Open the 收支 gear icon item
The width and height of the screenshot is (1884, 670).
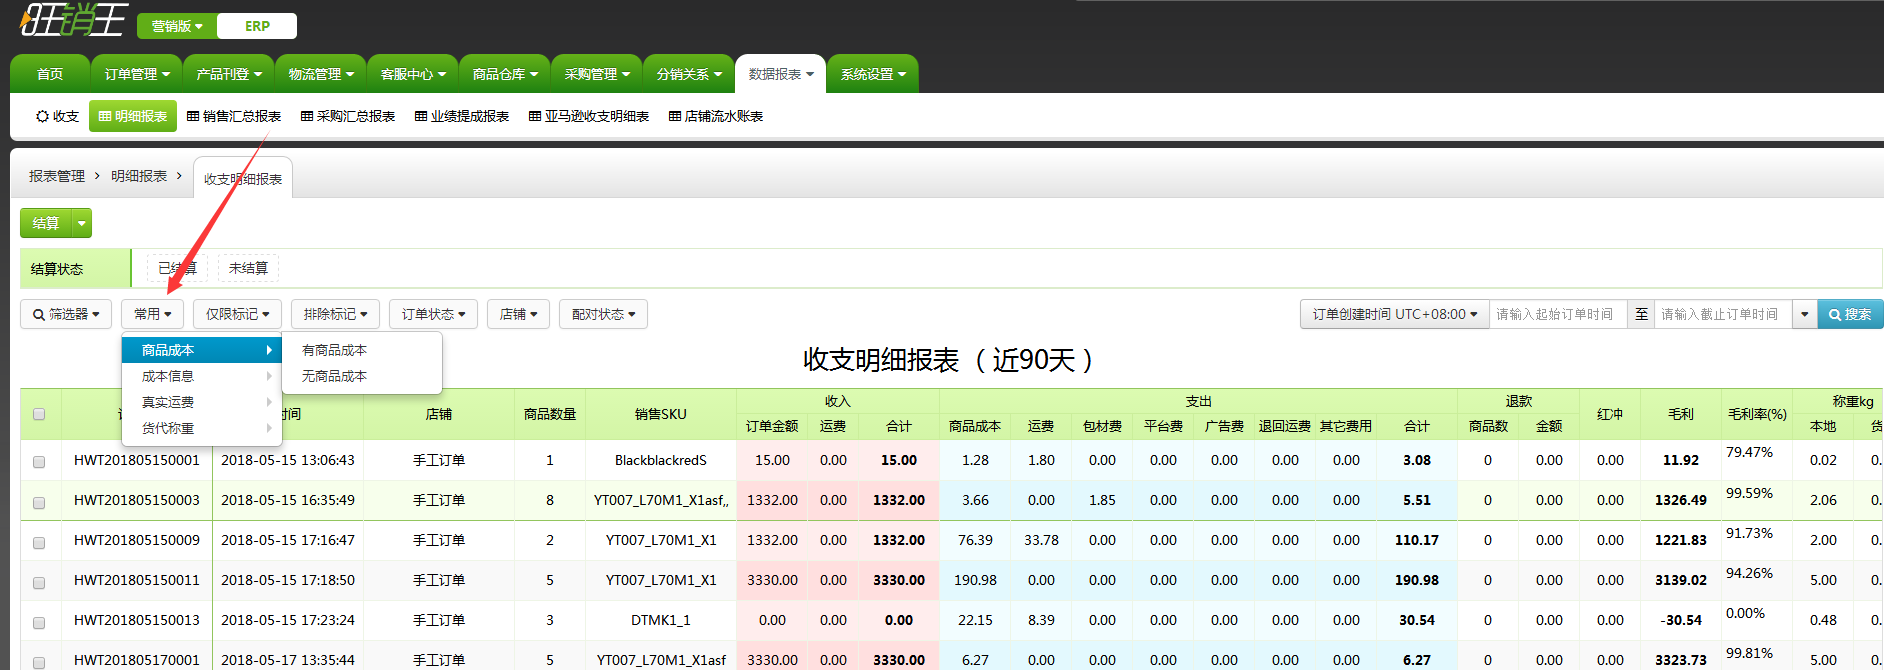pyautogui.click(x=57, y=116)
